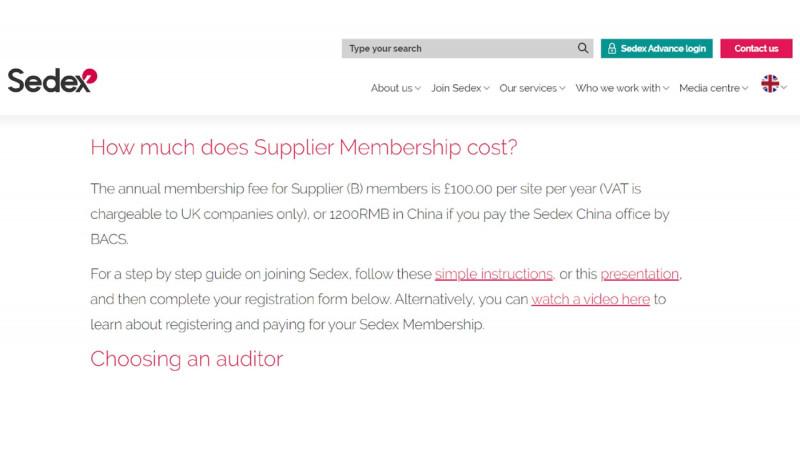This screenshot has height=462, width=800.
Task: Open the Our services menu
Action: [x=528, y=88]
